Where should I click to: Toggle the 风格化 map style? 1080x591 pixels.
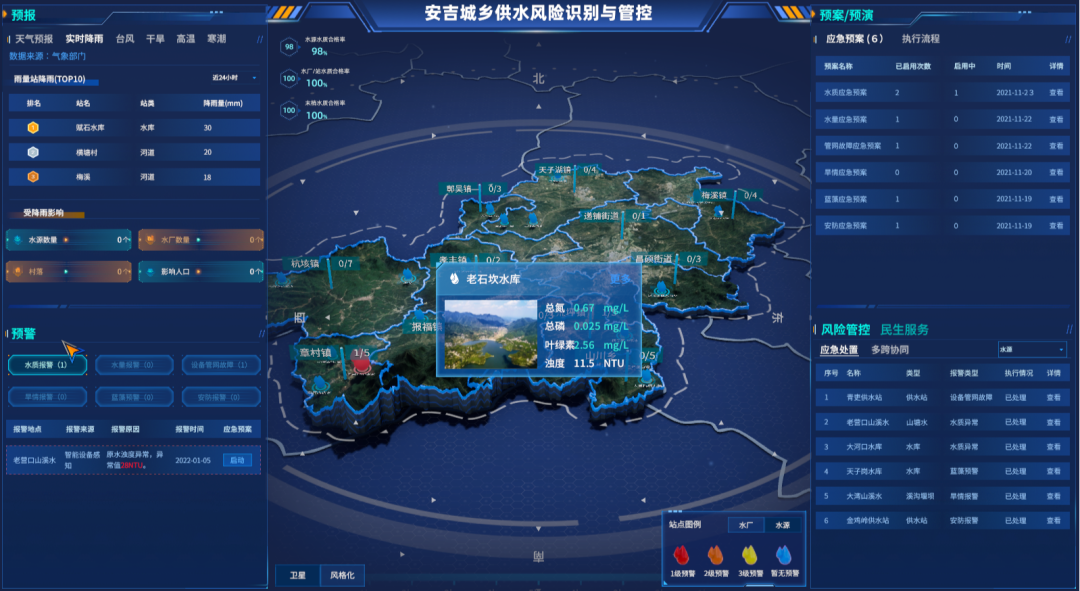342,575
